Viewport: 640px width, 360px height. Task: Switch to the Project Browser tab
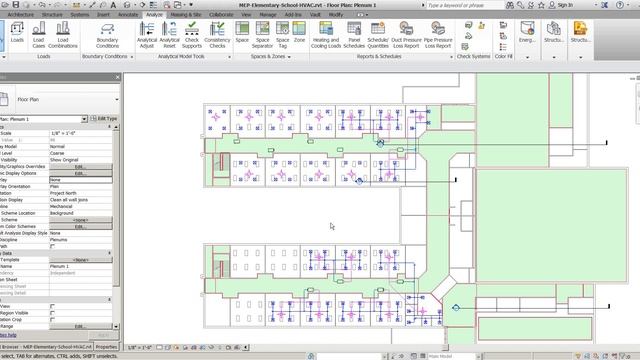tap(46, 347)
